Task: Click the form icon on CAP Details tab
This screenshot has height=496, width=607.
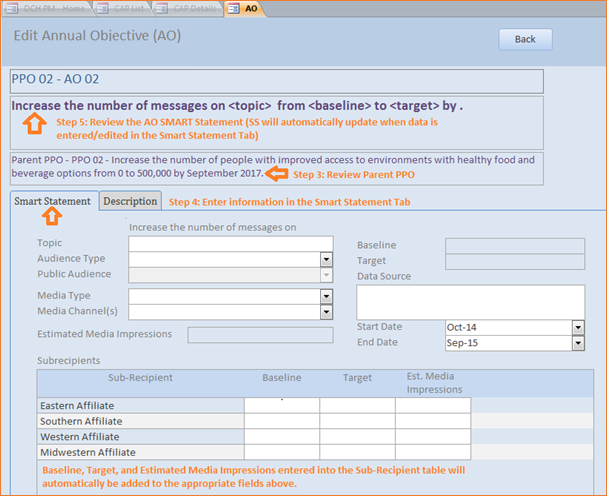Action: click(x=162, y=9)
